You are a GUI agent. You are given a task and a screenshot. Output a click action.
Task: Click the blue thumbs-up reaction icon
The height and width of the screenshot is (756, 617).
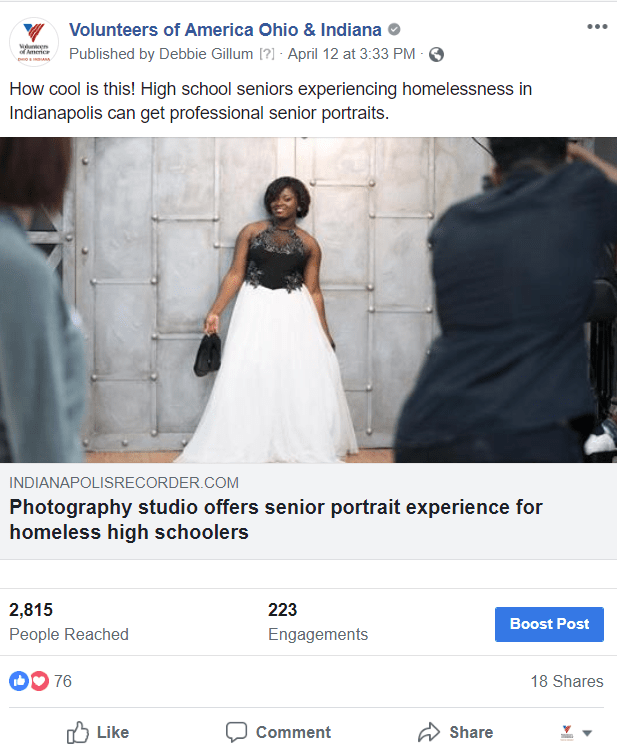pos(19,681)
